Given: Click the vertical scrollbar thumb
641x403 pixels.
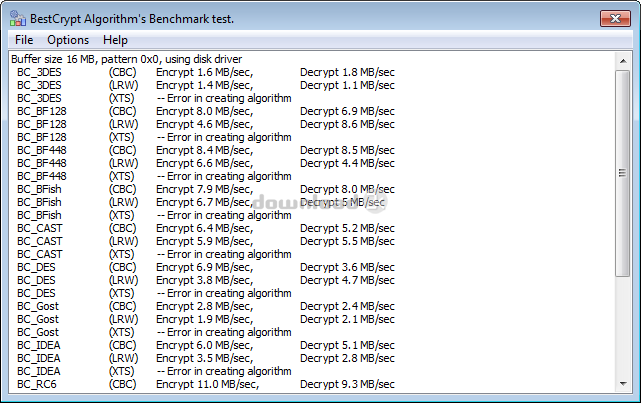Looking at the screenshot, I should 623,173.
